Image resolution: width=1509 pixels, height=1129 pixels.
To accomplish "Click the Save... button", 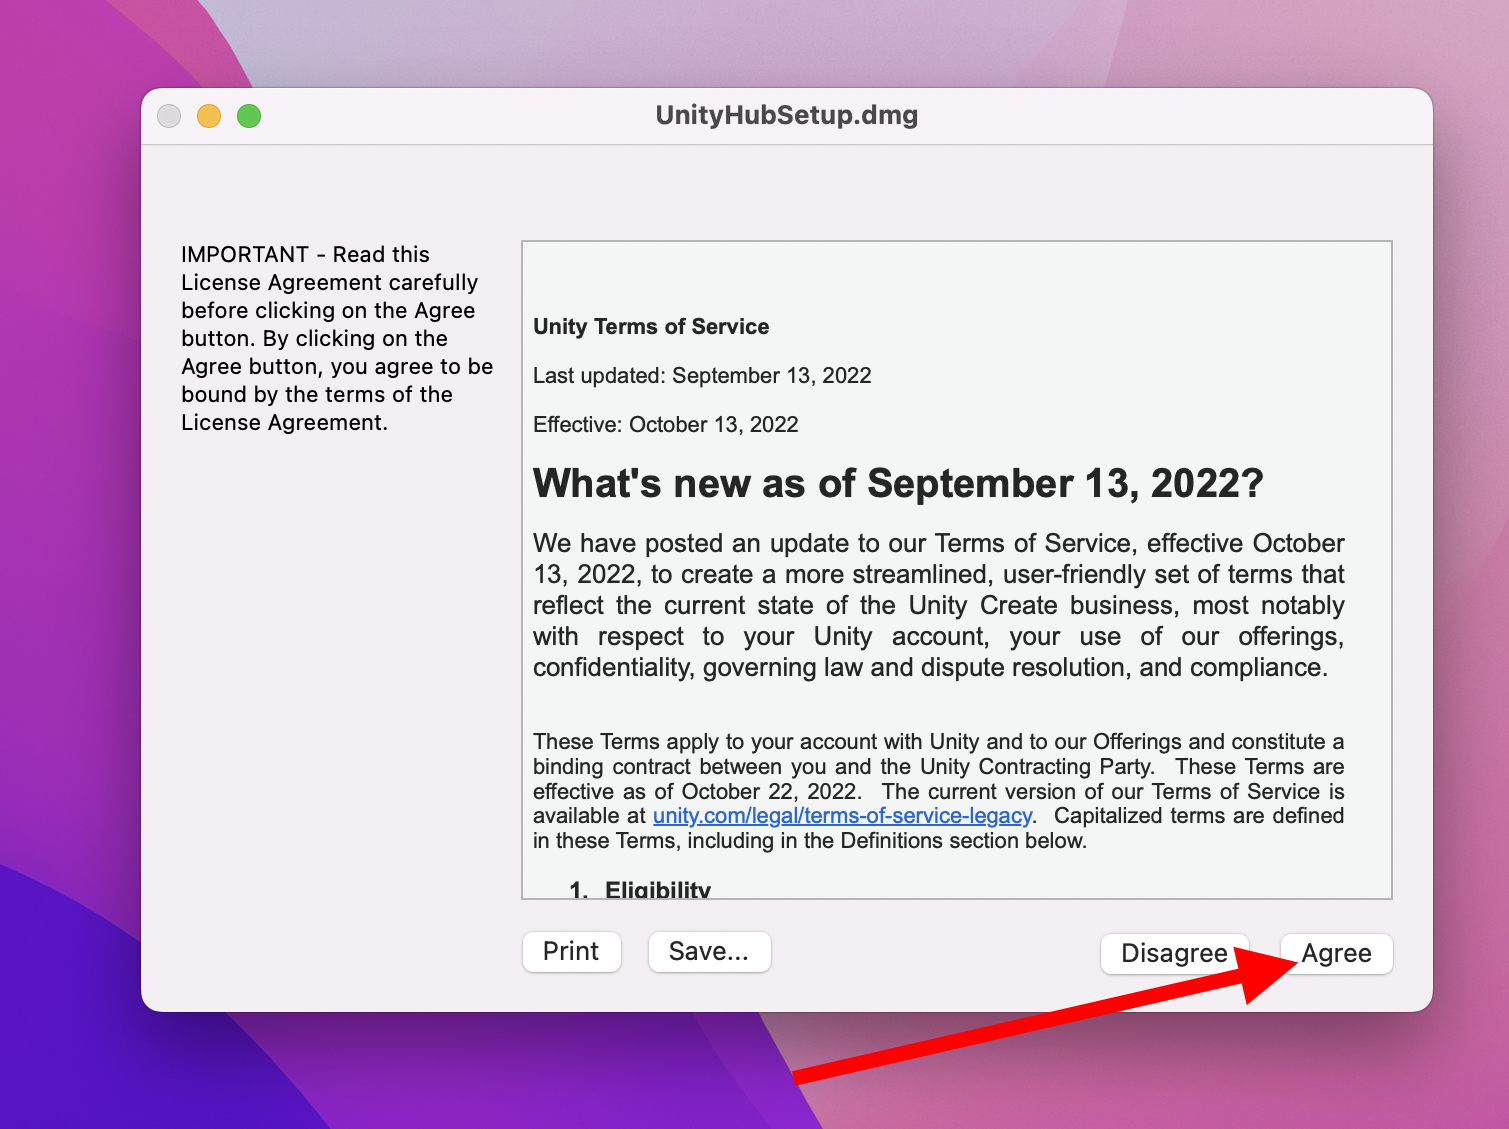I will pyautogui.click(x=709, y=951).
